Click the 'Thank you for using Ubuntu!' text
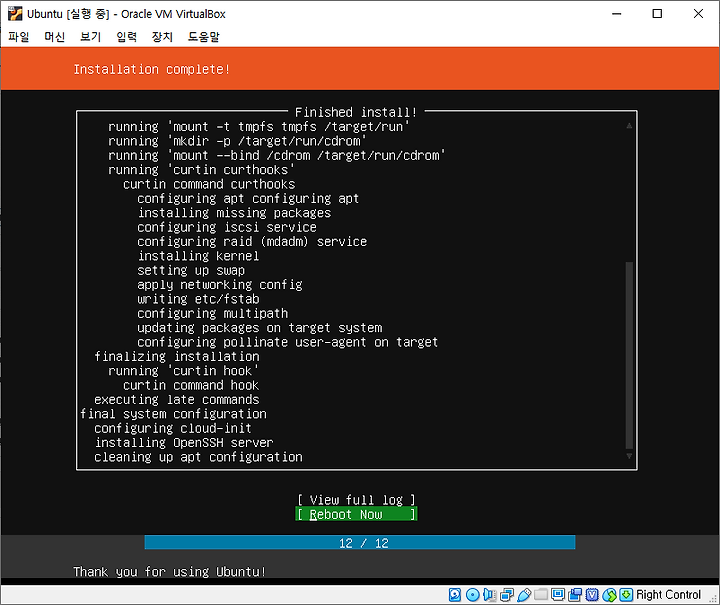720x605 pixels. tap(169, 572)
